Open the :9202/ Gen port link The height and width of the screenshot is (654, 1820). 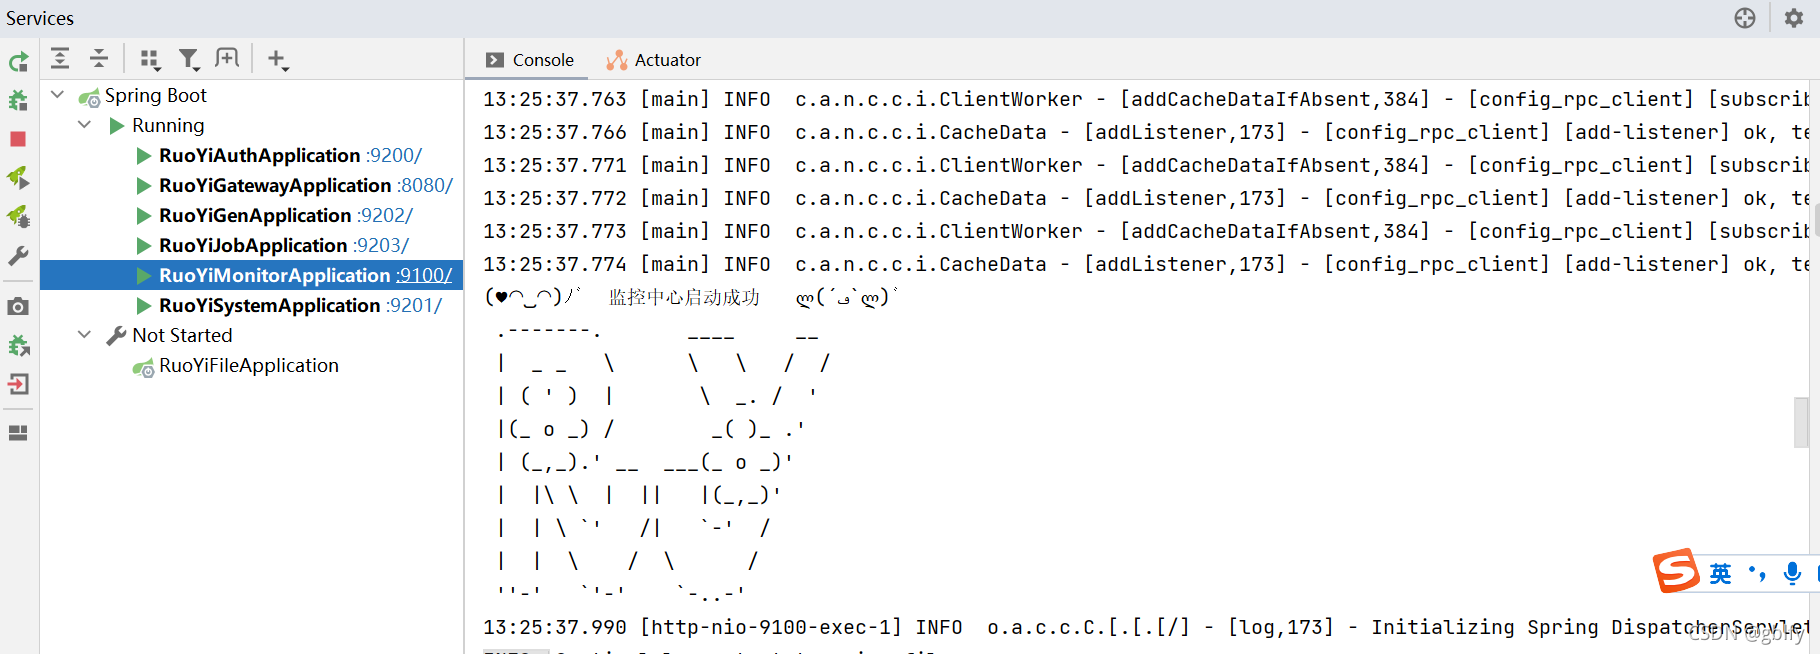click(x=385, y=215)
